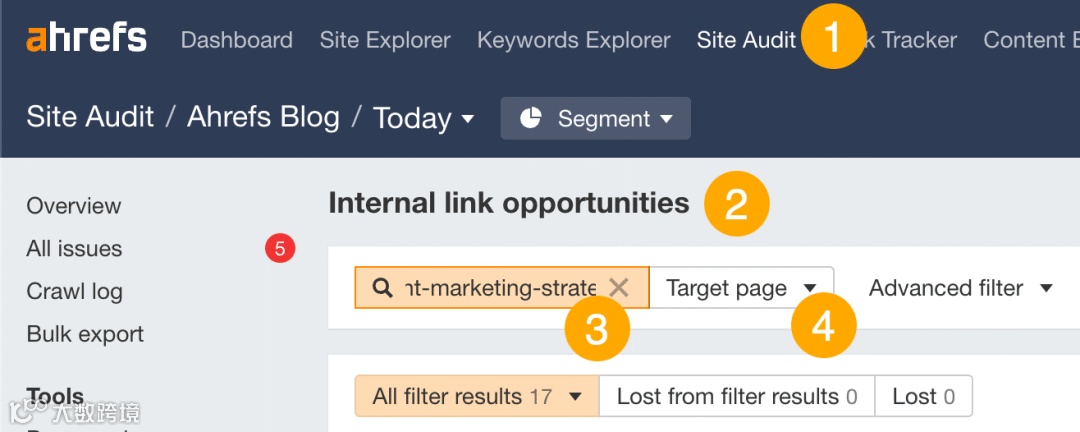Open the Segment dropdown button
1080x432 pixels.
click(595, 118)
